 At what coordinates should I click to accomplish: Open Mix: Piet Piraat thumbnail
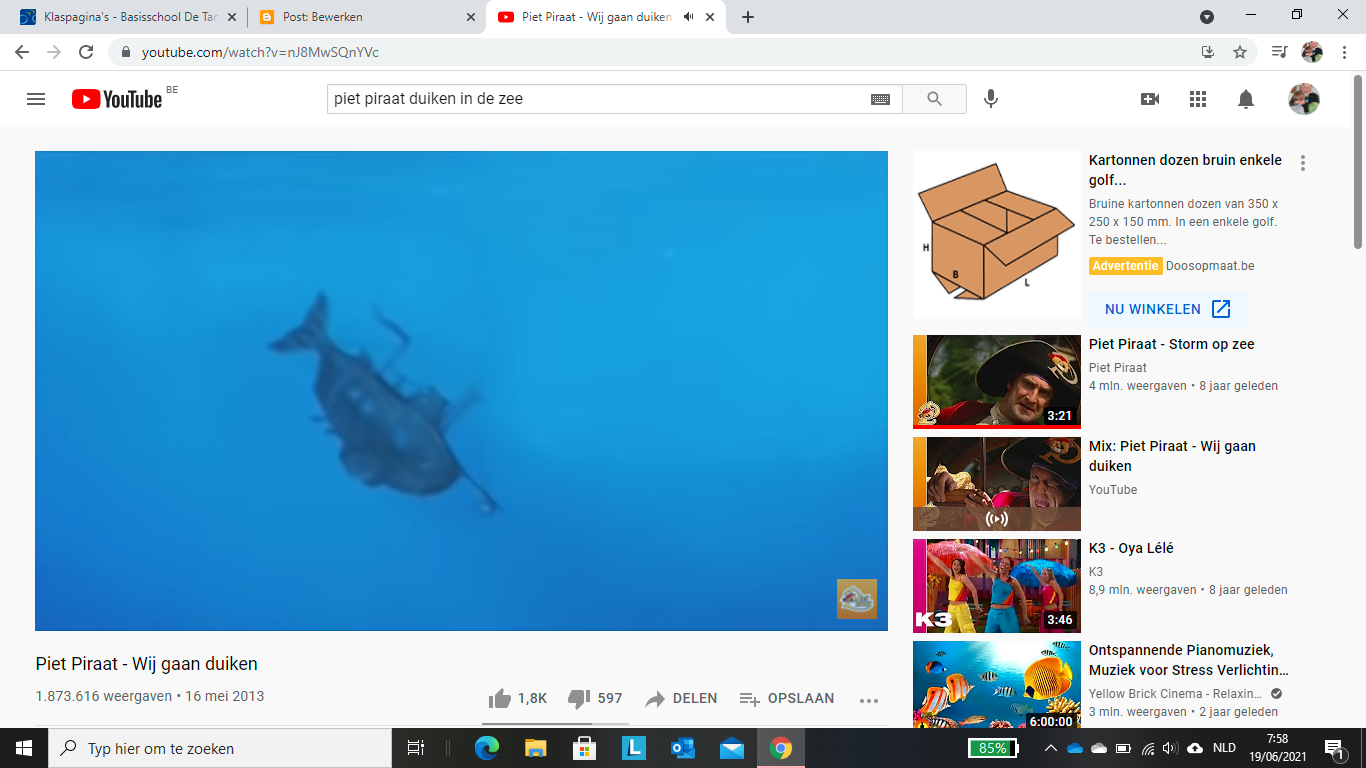click(x=997, y=484)
